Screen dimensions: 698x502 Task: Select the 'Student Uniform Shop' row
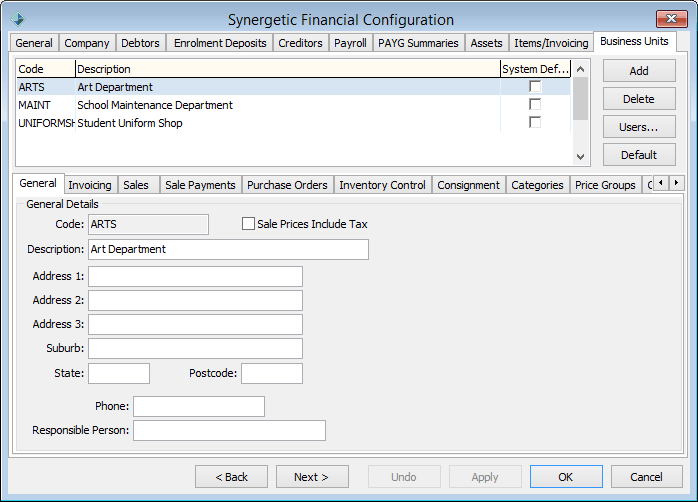click(x=294, y=123)
